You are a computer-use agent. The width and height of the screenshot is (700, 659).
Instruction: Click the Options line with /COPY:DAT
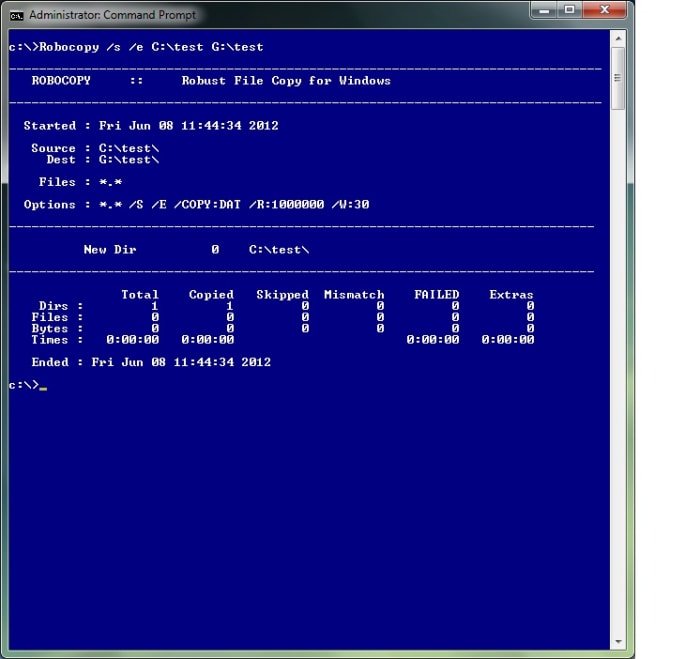tap(196, 204)
